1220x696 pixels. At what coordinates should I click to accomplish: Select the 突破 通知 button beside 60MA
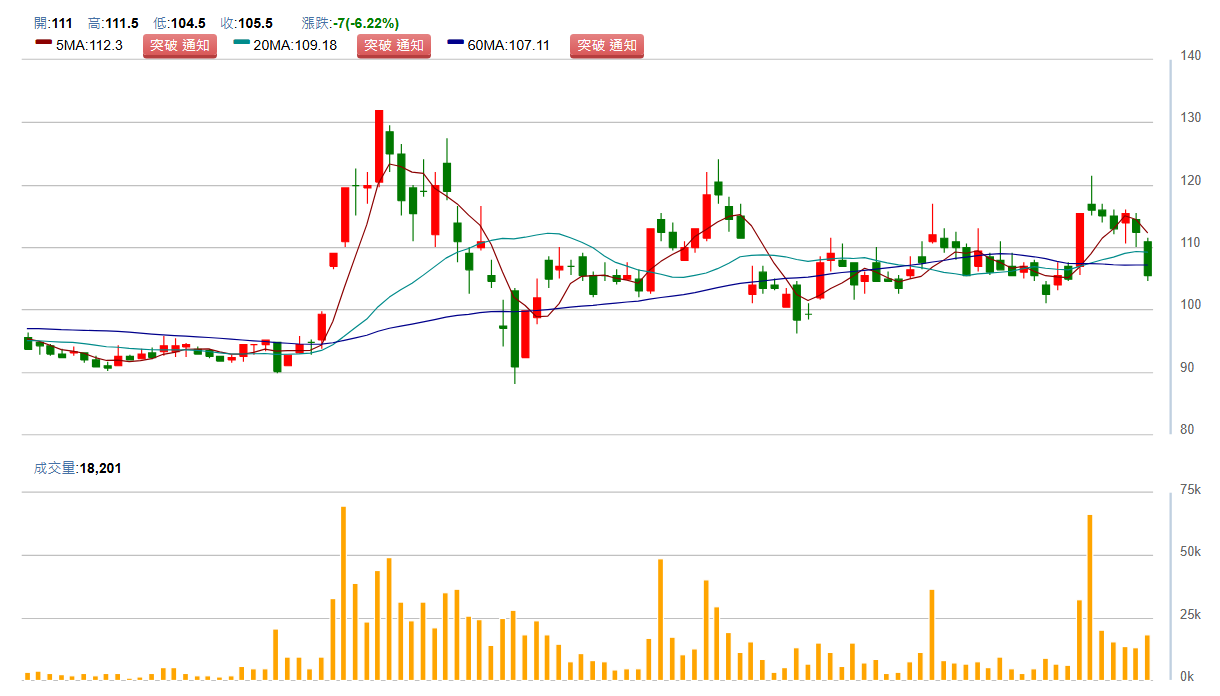pos(607,45)
